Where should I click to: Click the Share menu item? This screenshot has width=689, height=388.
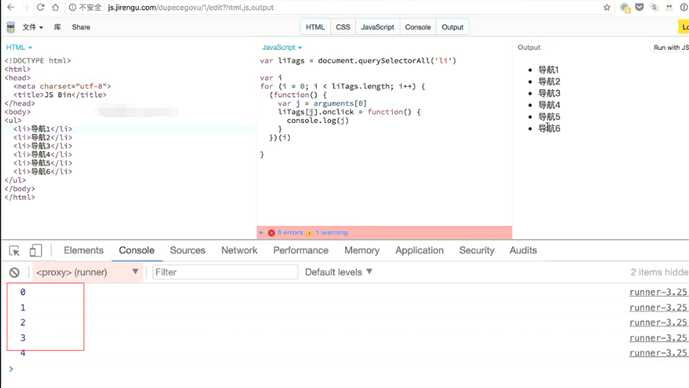click(x=81, y=27)
